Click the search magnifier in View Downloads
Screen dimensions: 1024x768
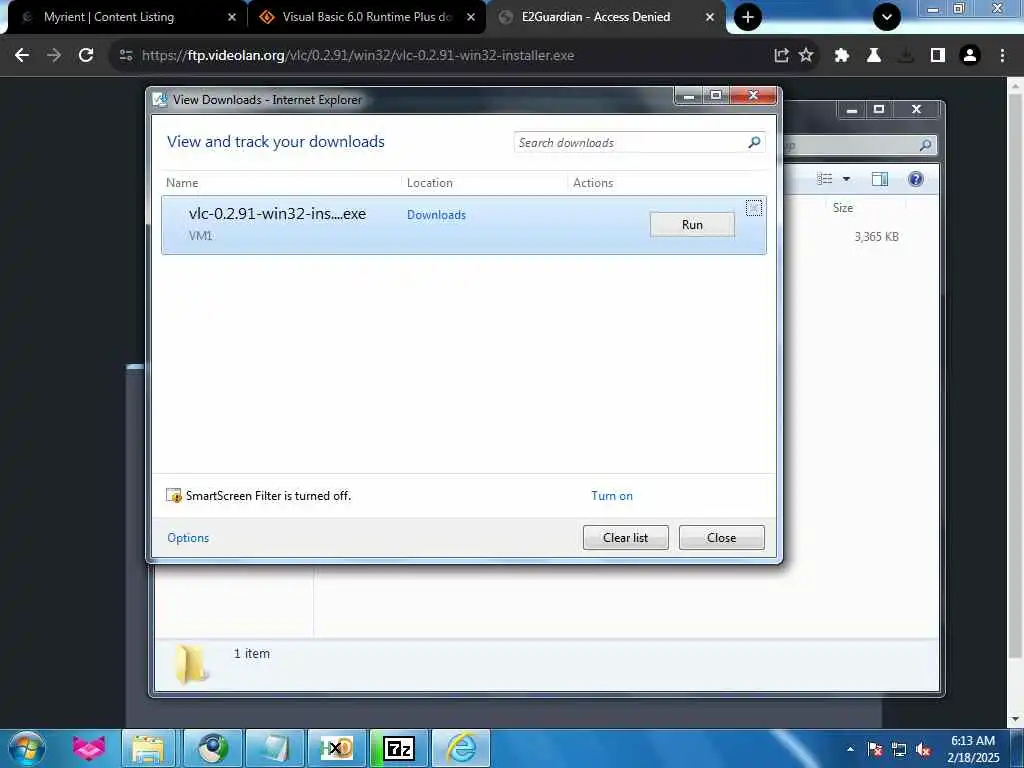pos(754,142)
